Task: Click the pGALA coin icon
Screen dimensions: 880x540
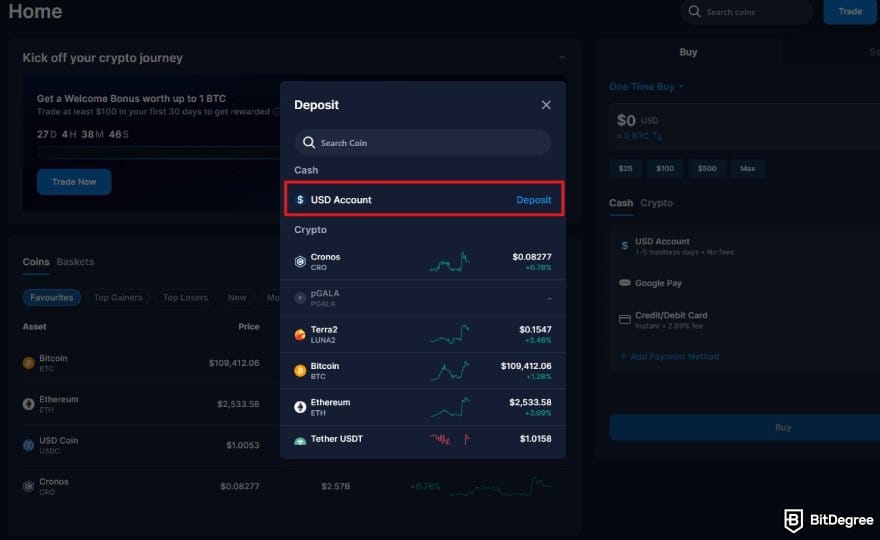Action: coord(300,298)
